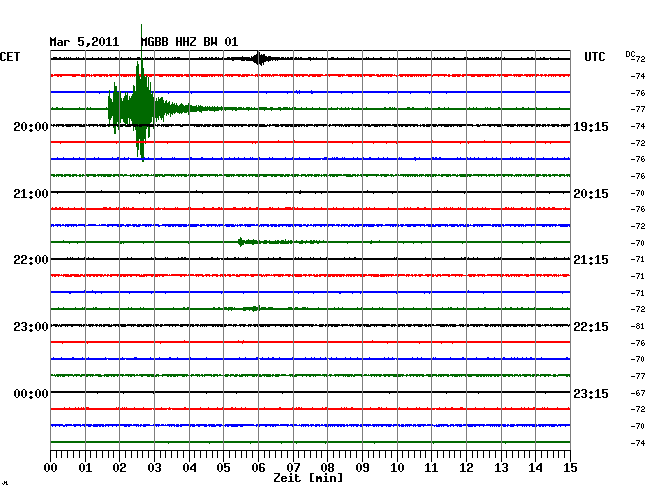Click the 20:15 UTC time label

[x=591, y=194]
